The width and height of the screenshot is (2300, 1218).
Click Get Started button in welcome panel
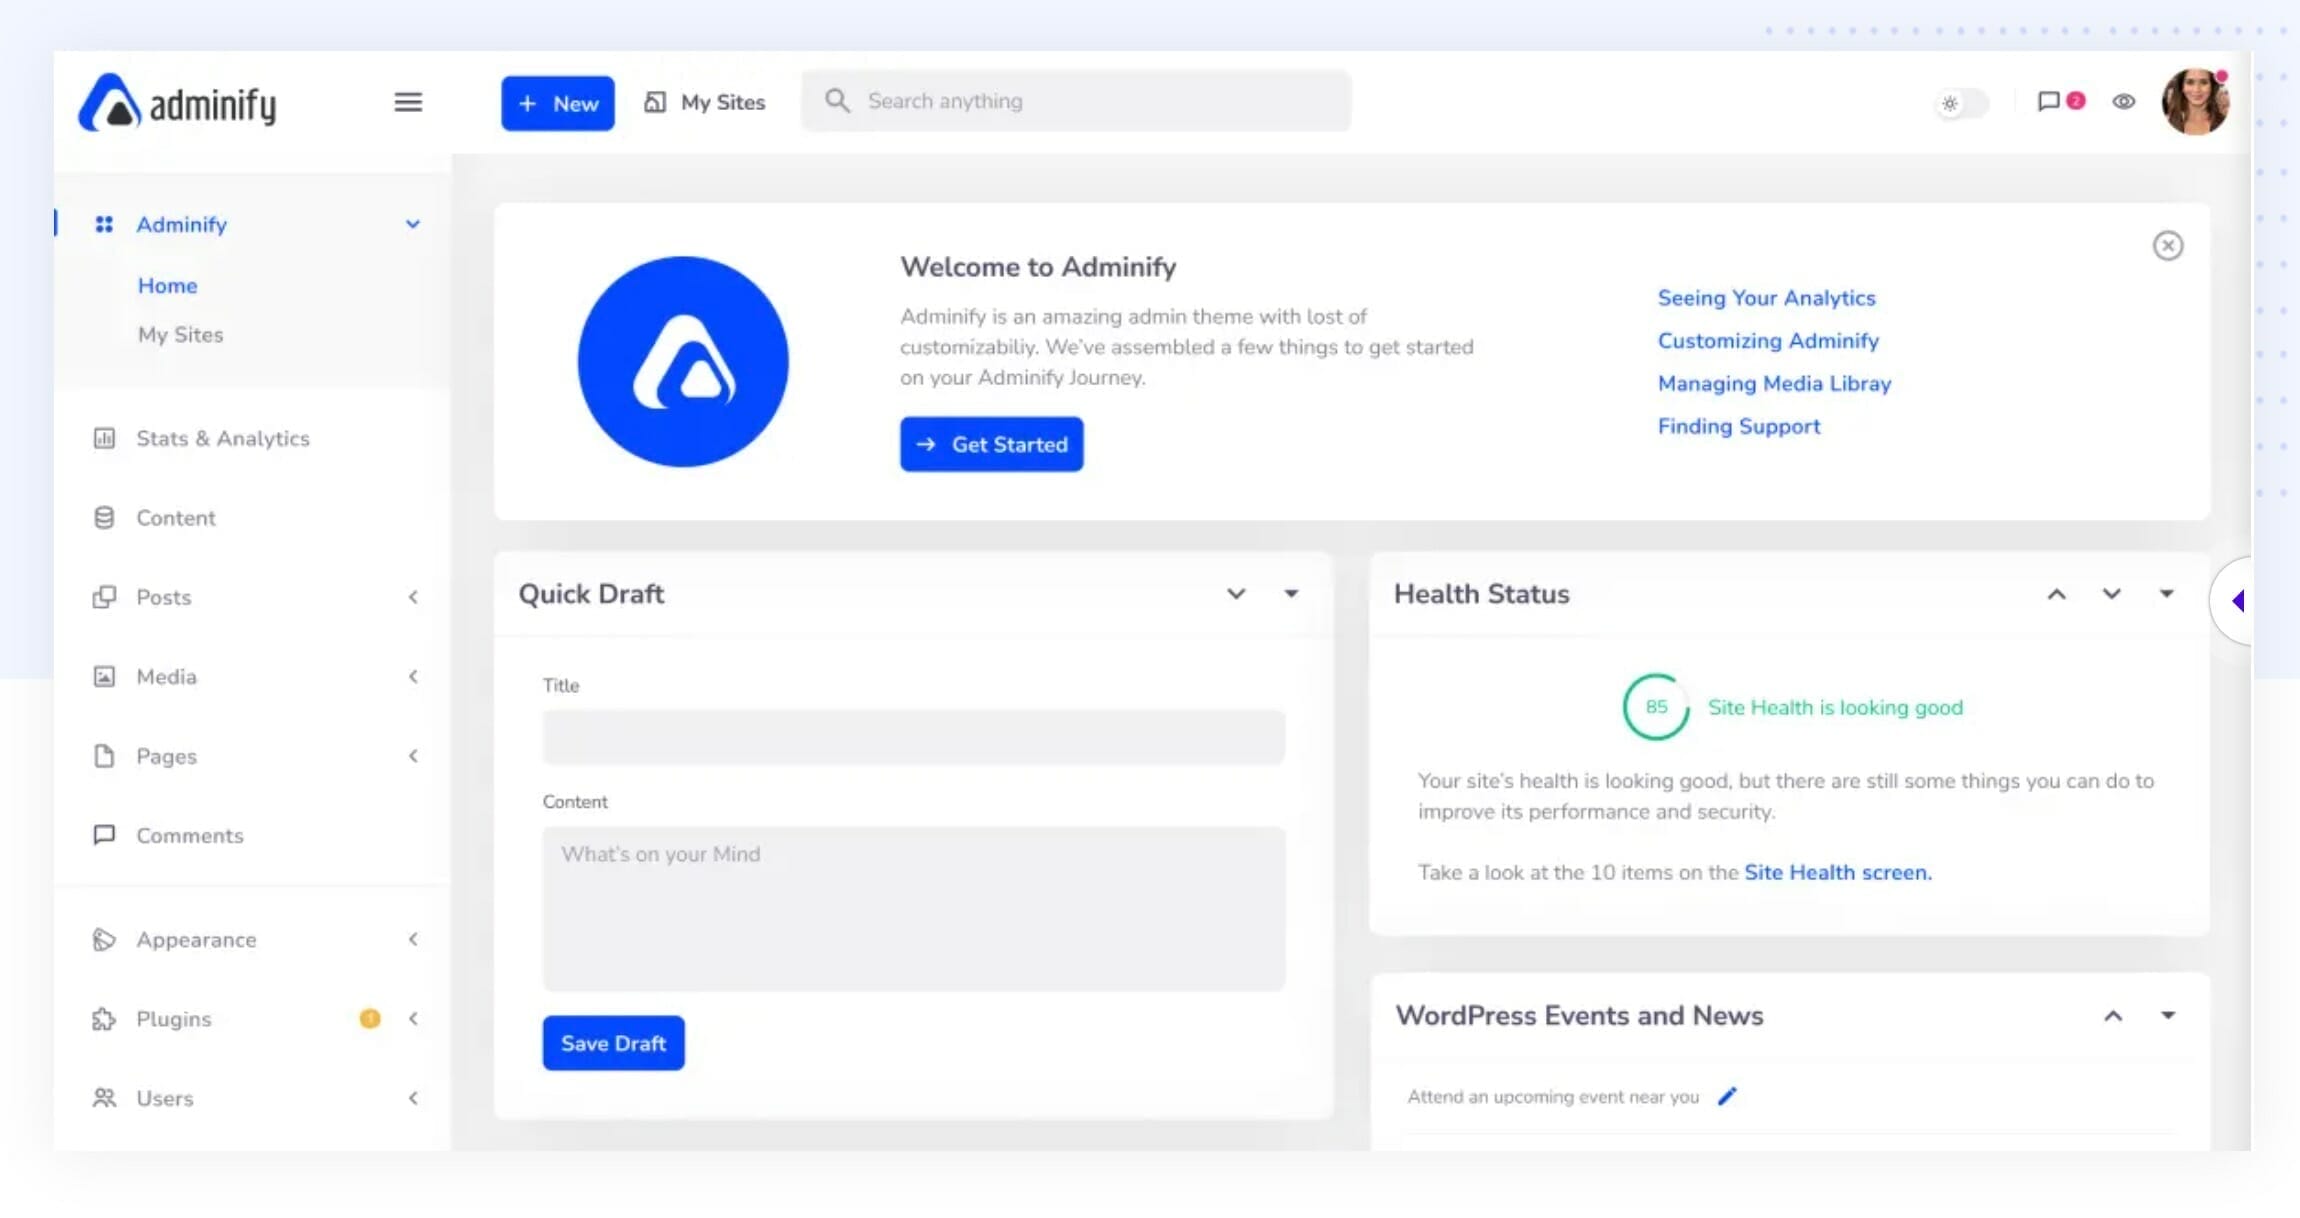[990, 444]
